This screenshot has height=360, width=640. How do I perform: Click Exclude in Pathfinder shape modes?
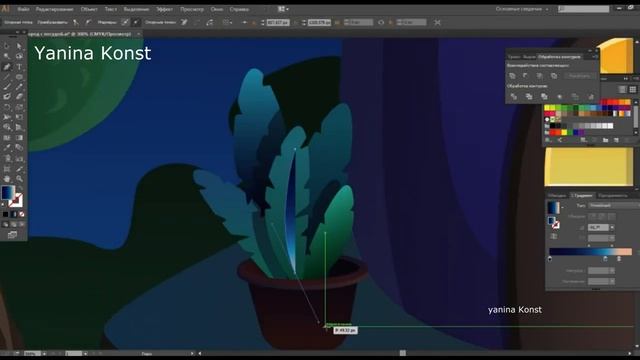pyautogui.click(x=554, y=76)
